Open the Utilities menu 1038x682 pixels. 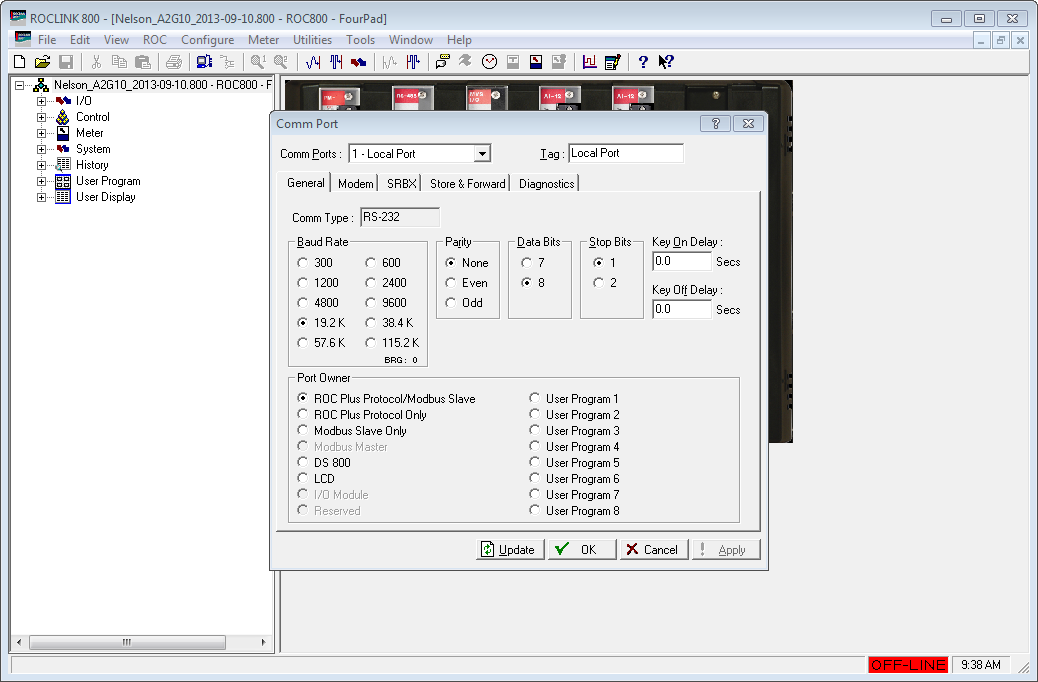312,40
